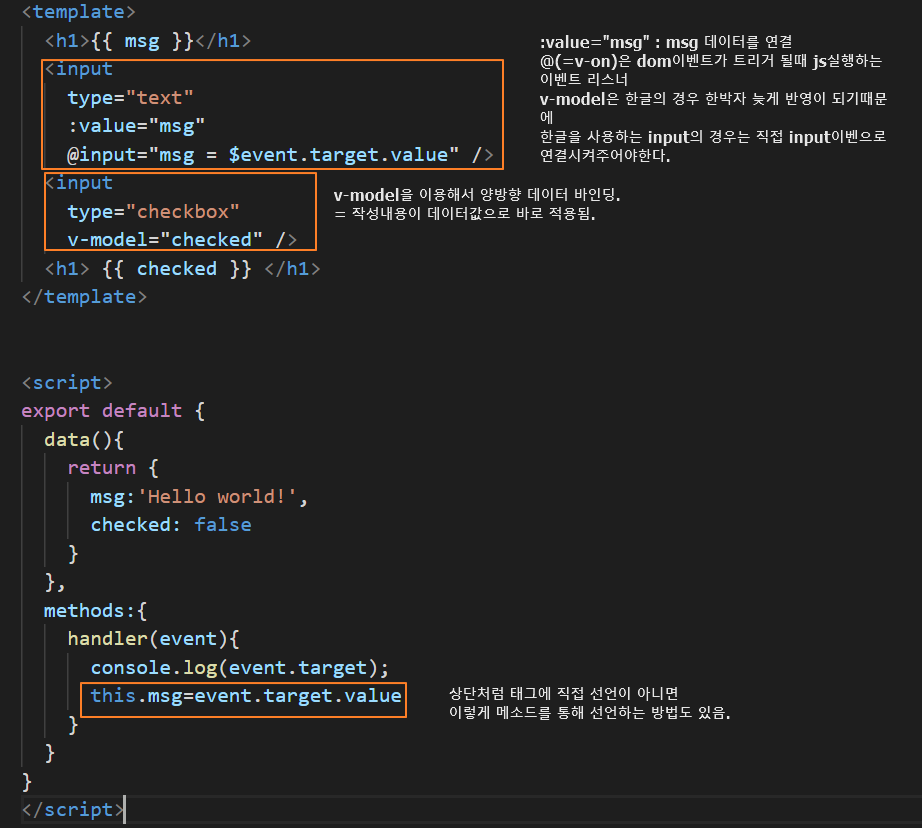Click the note about v-model 양방향 데이터 바인딩

coord(477,195)
